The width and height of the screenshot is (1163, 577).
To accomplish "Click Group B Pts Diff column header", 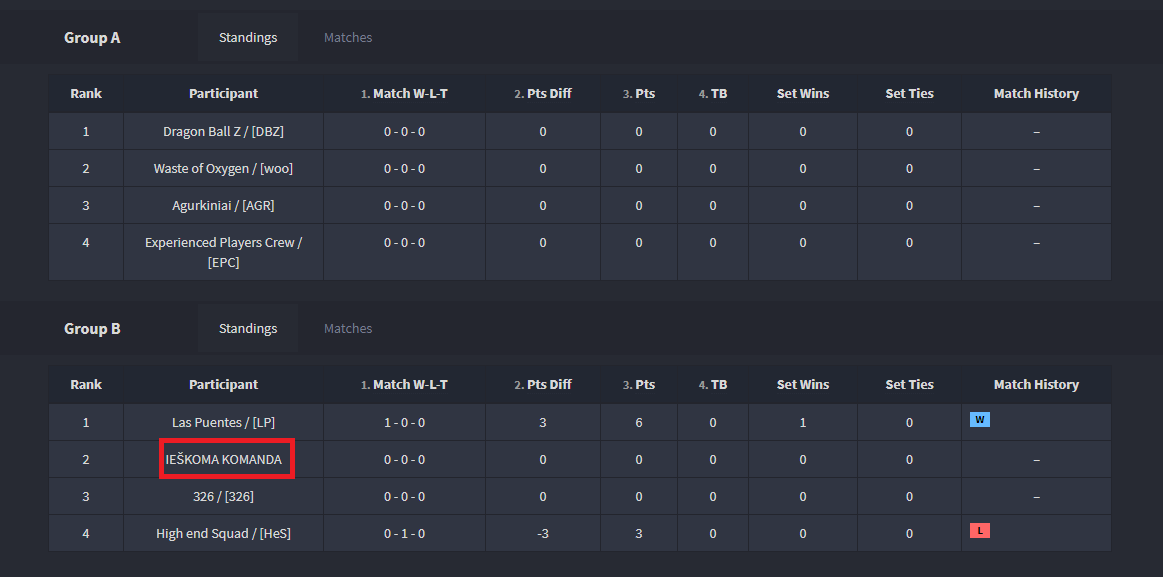I will pos(543,384).
